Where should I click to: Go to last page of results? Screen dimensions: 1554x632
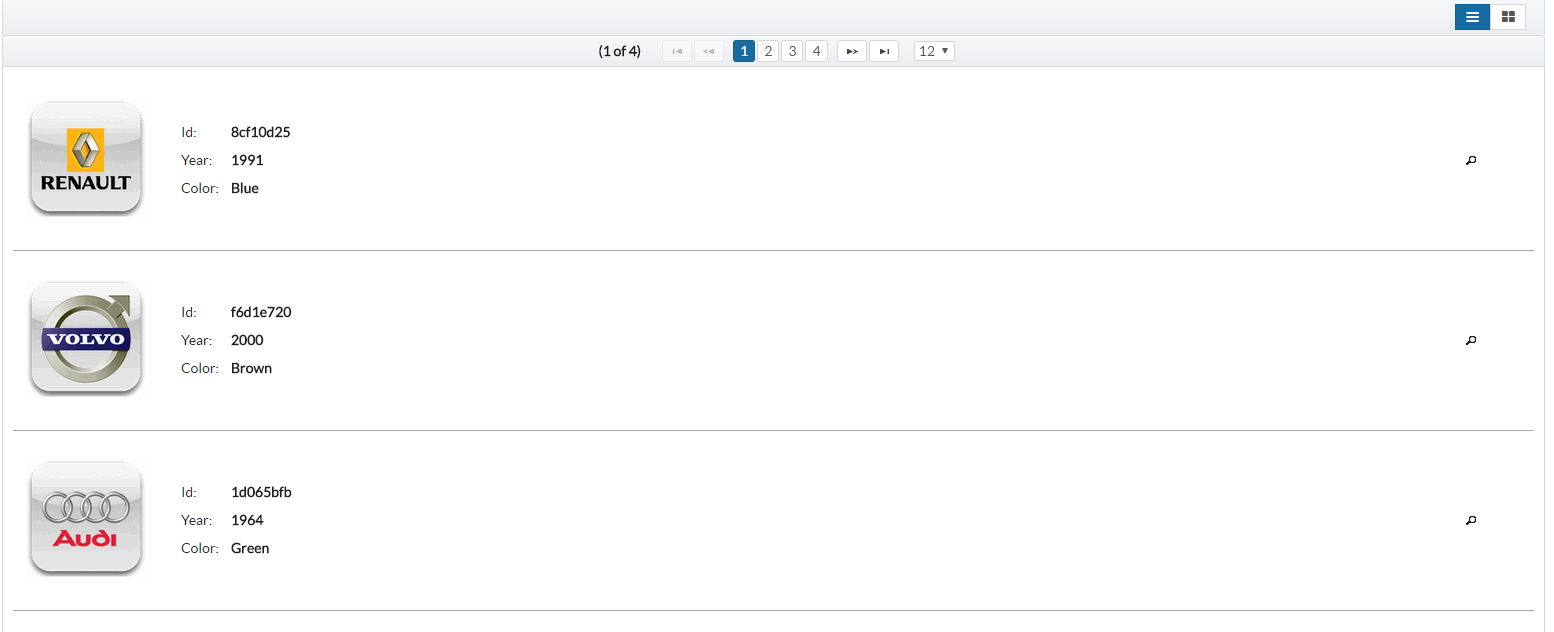pos(884,51)
